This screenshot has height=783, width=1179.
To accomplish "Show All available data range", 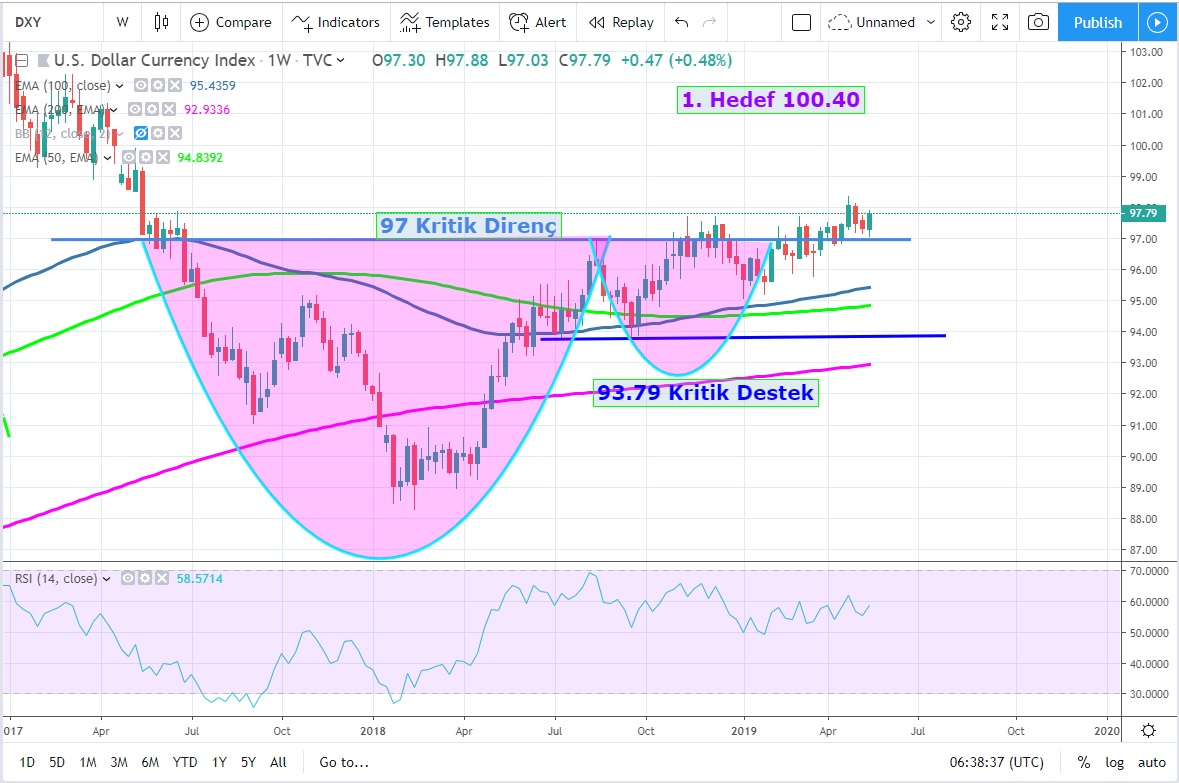I will pyautogui.click(x=278, y=762).
